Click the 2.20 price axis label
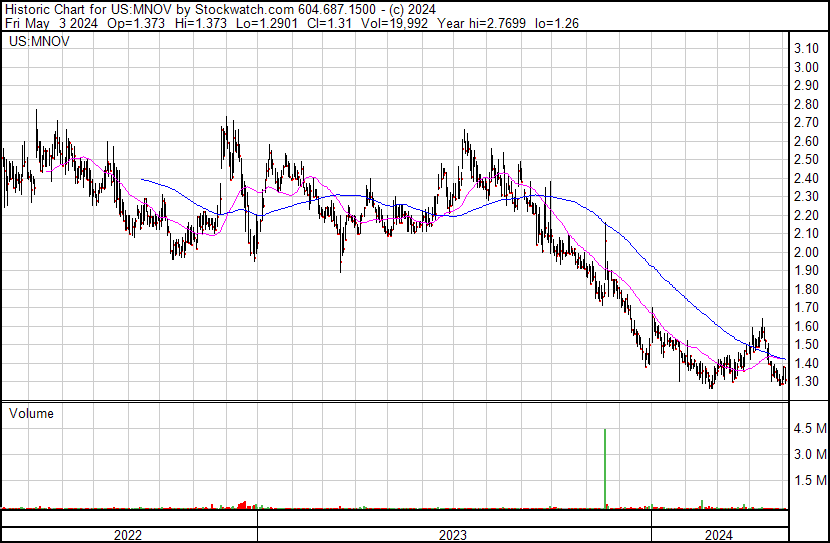 click(806, 215)
